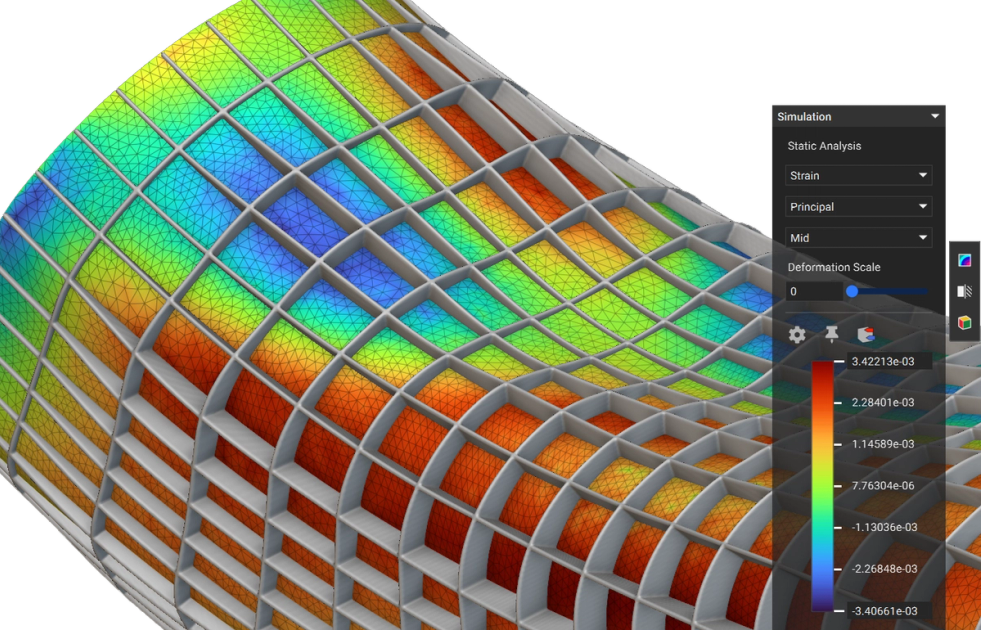Click the Deformation Scale slider handle

(x=852, y=292)
